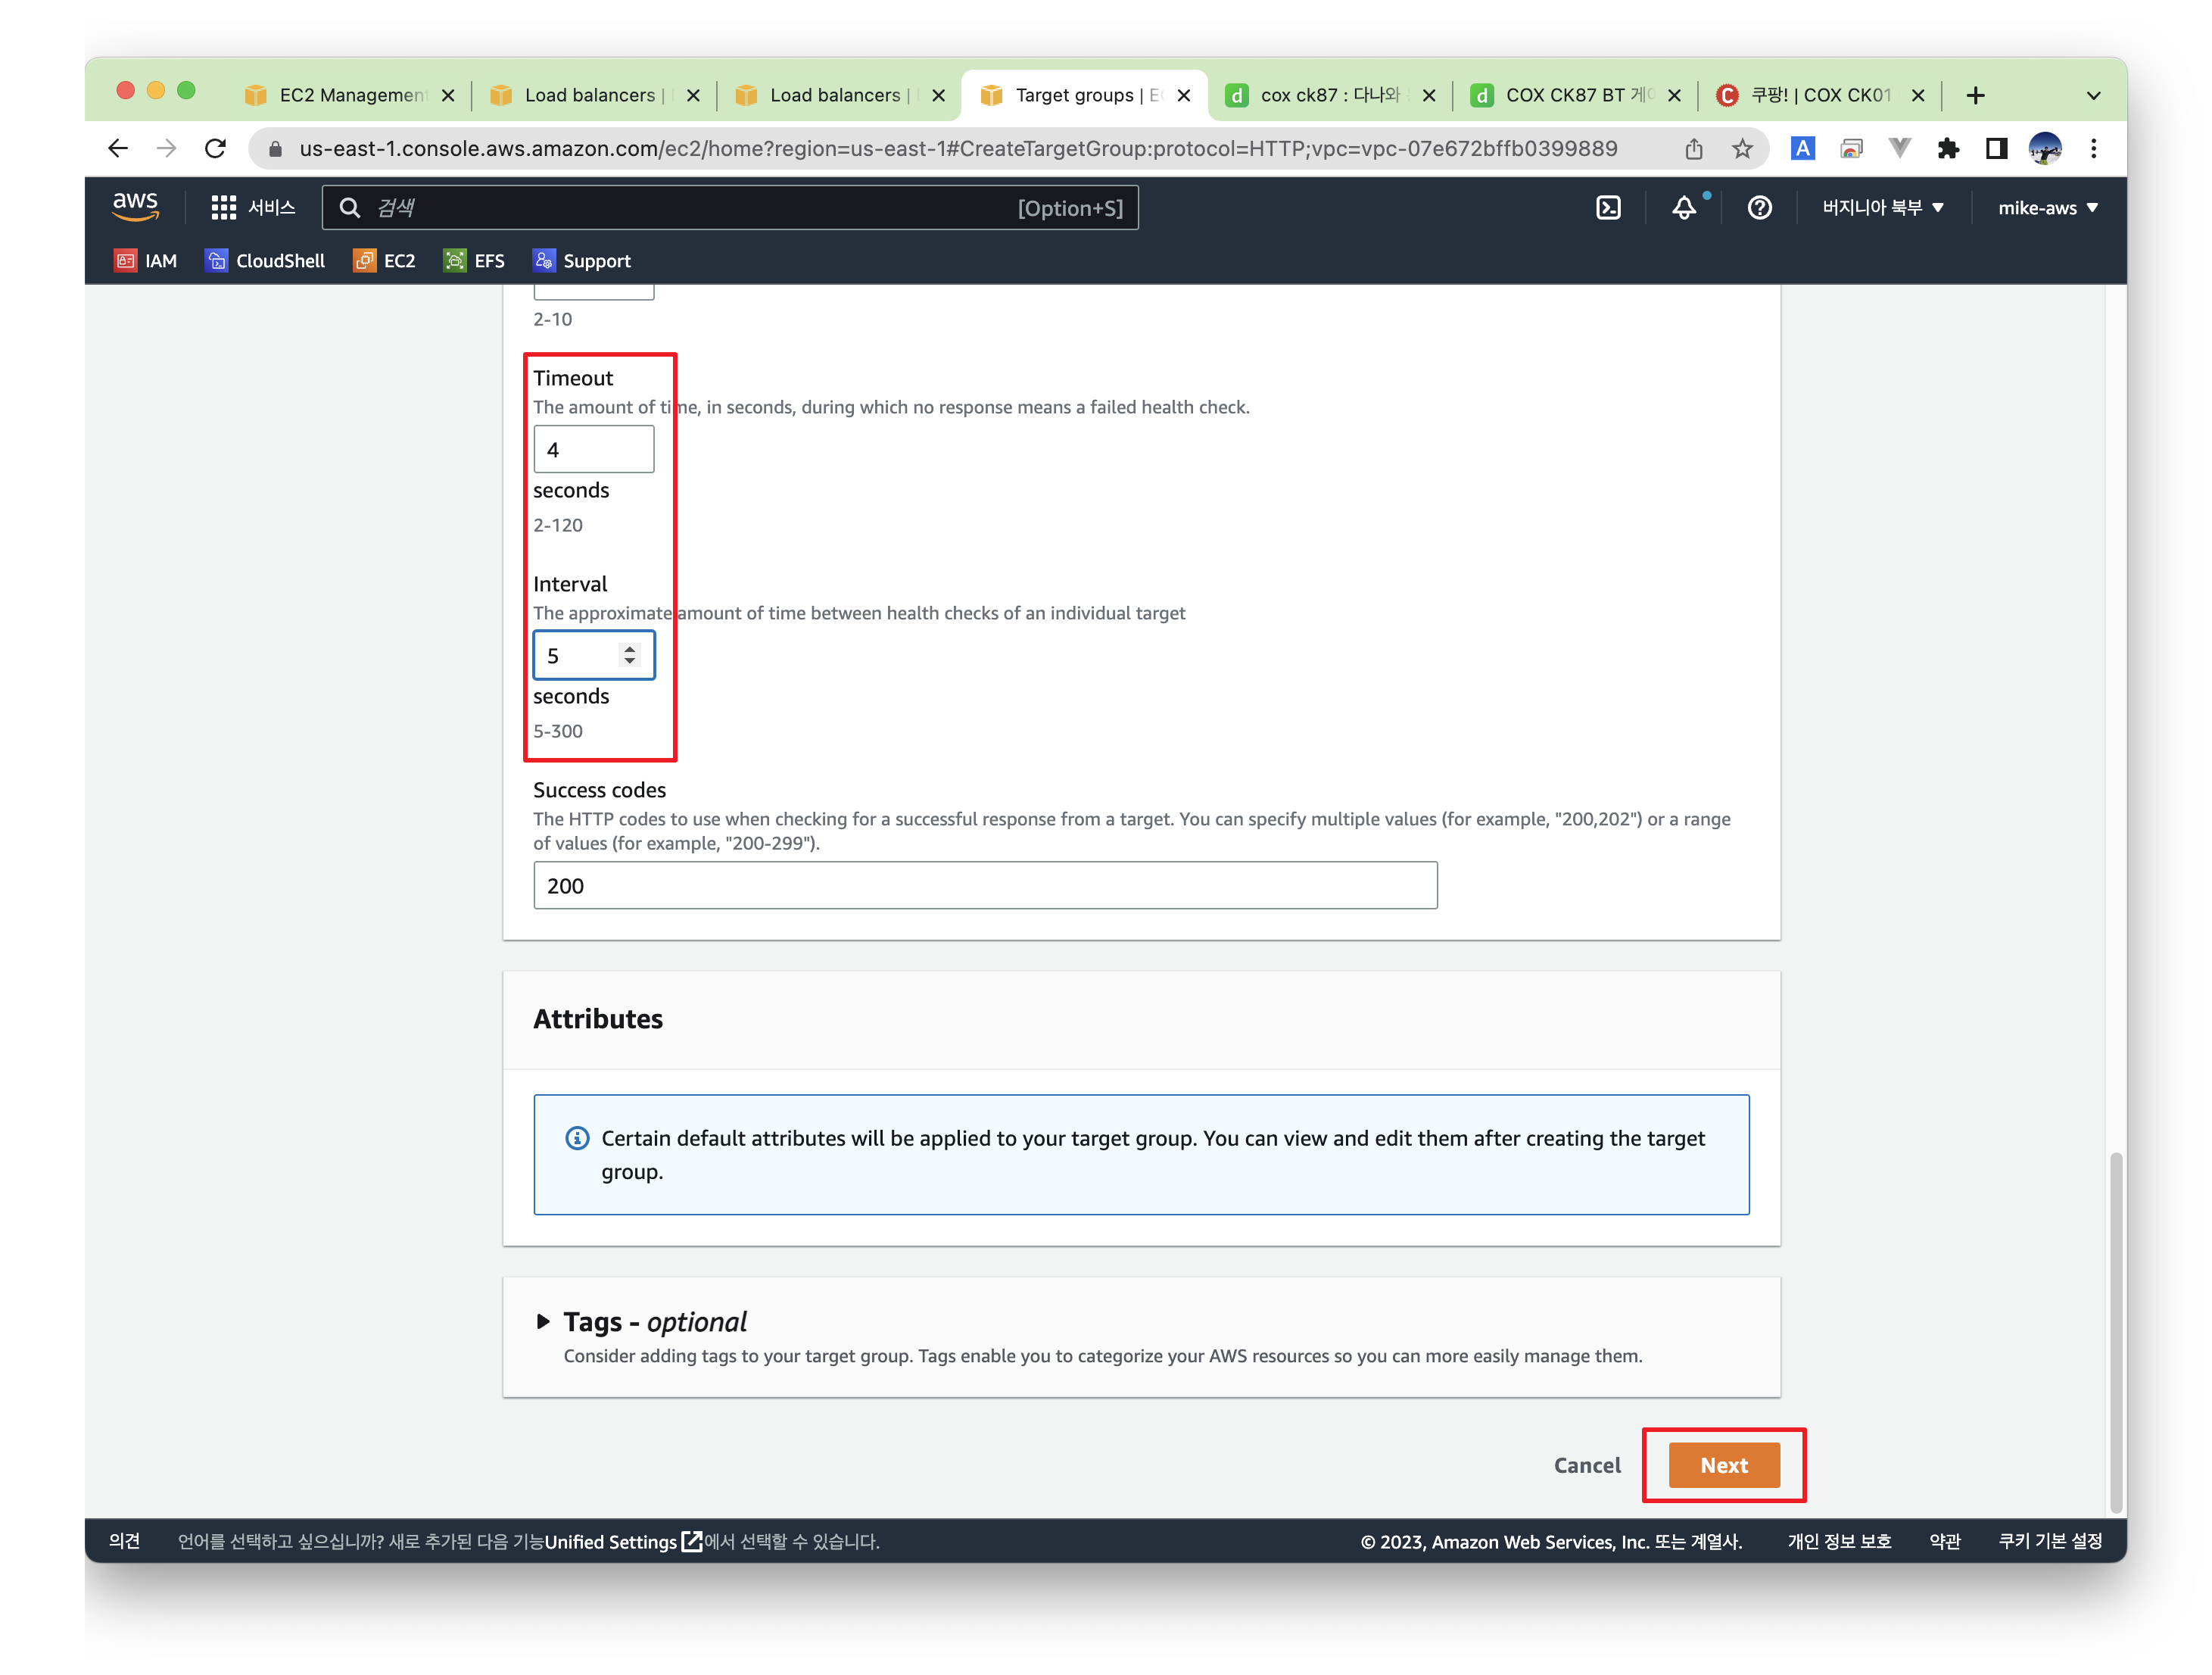The width and height of the screenshot is (2212, 1675).
Task: Open the region selector dropdown
Action: 1882,208
